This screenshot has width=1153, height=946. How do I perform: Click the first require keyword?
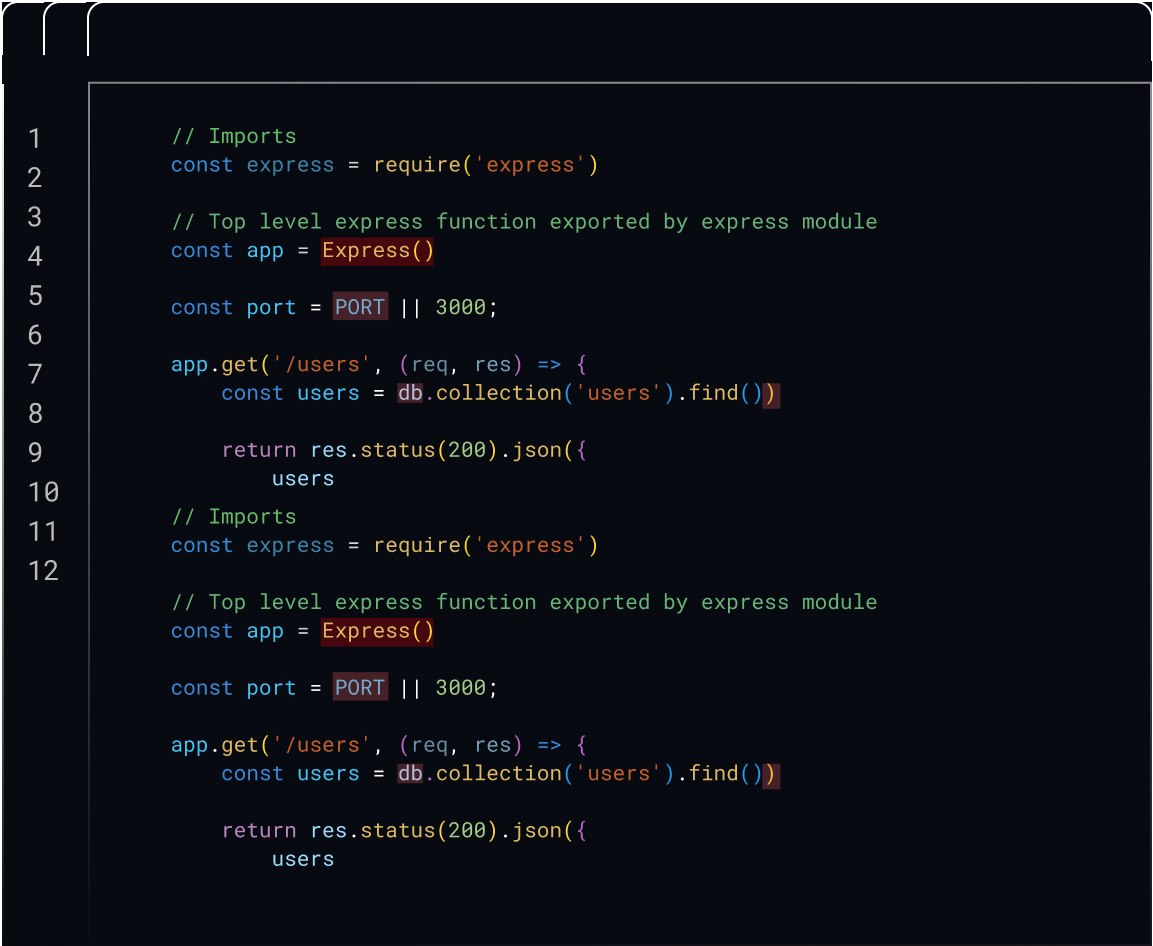click(416, 164)
